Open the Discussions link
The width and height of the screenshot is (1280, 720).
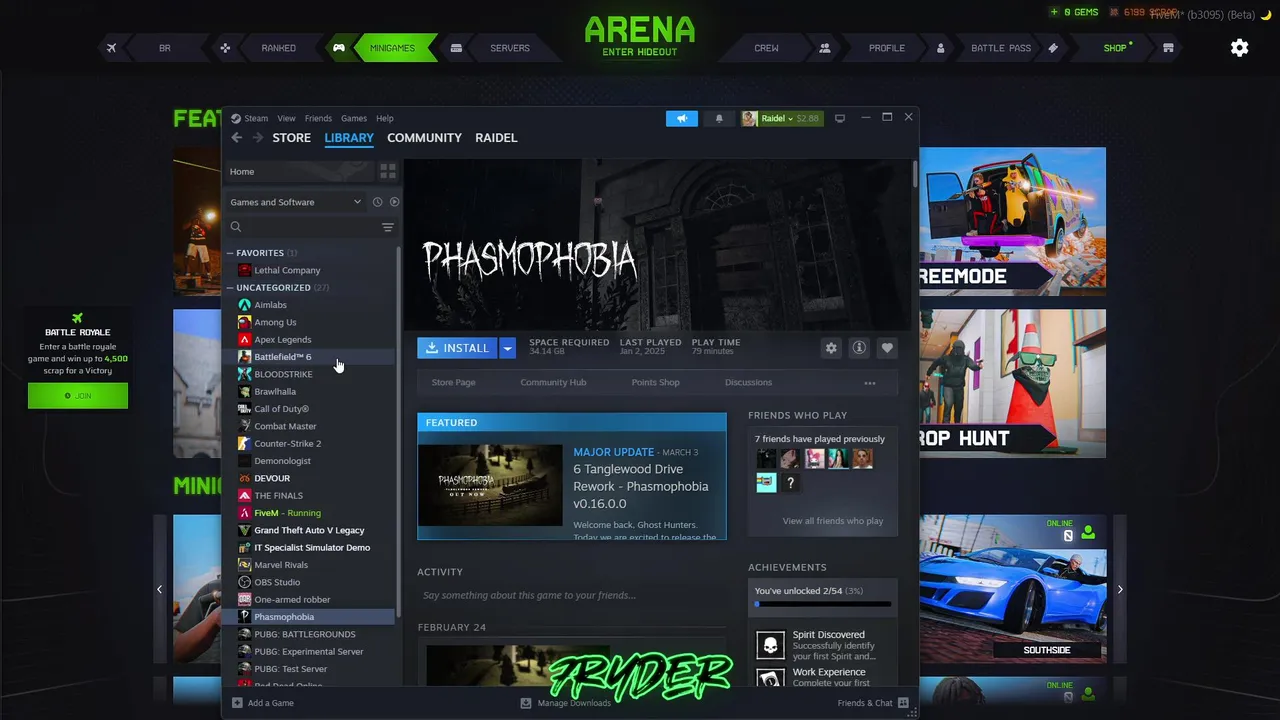pos(748,383)
